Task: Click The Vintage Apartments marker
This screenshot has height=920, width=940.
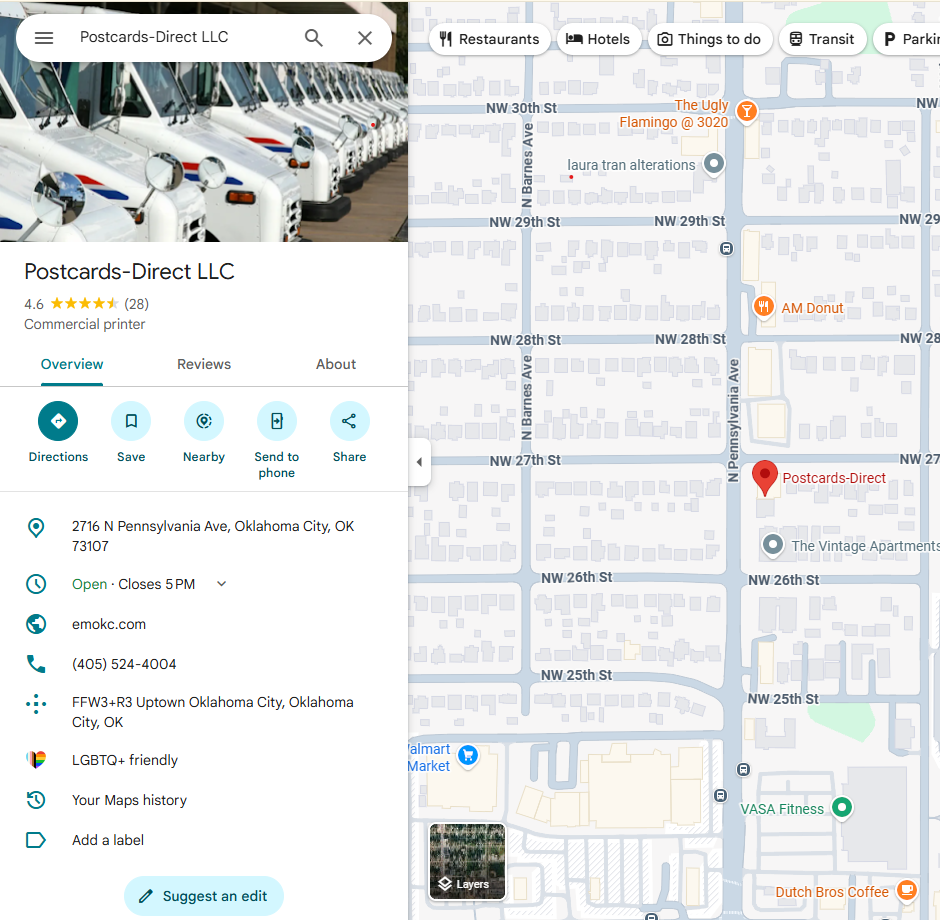Action: pos(773,545)
